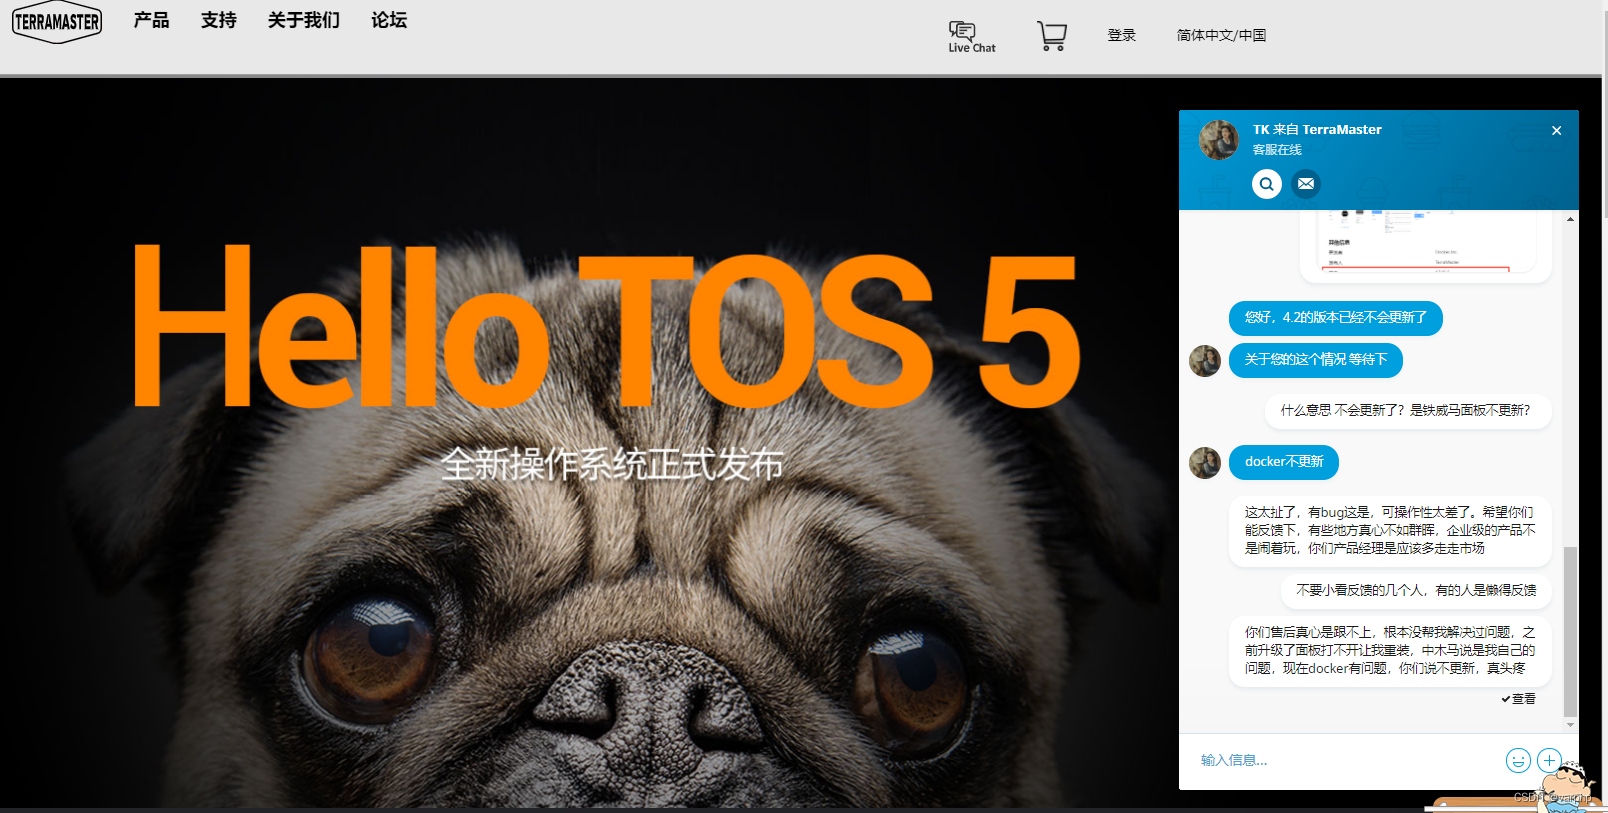
Task: Click the 查看 read receipt label
Action: 1518,699
